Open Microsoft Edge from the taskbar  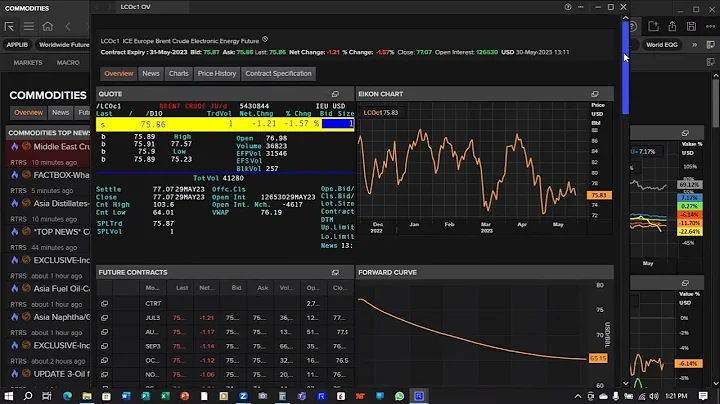tap(68, 396)
